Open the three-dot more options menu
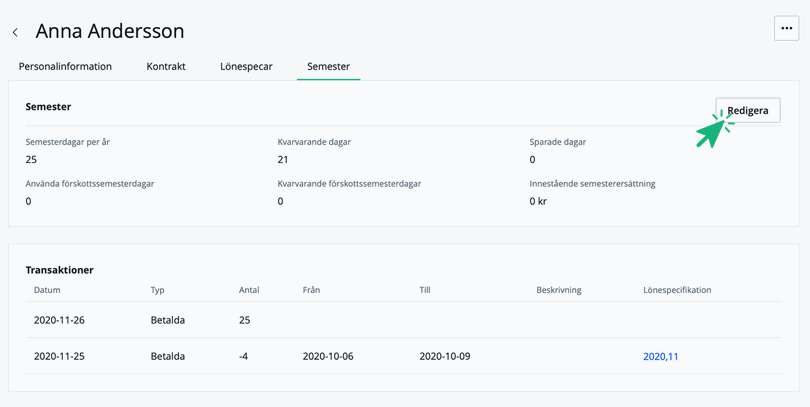Screen dimensions: 810x407 tap(786, 29)
